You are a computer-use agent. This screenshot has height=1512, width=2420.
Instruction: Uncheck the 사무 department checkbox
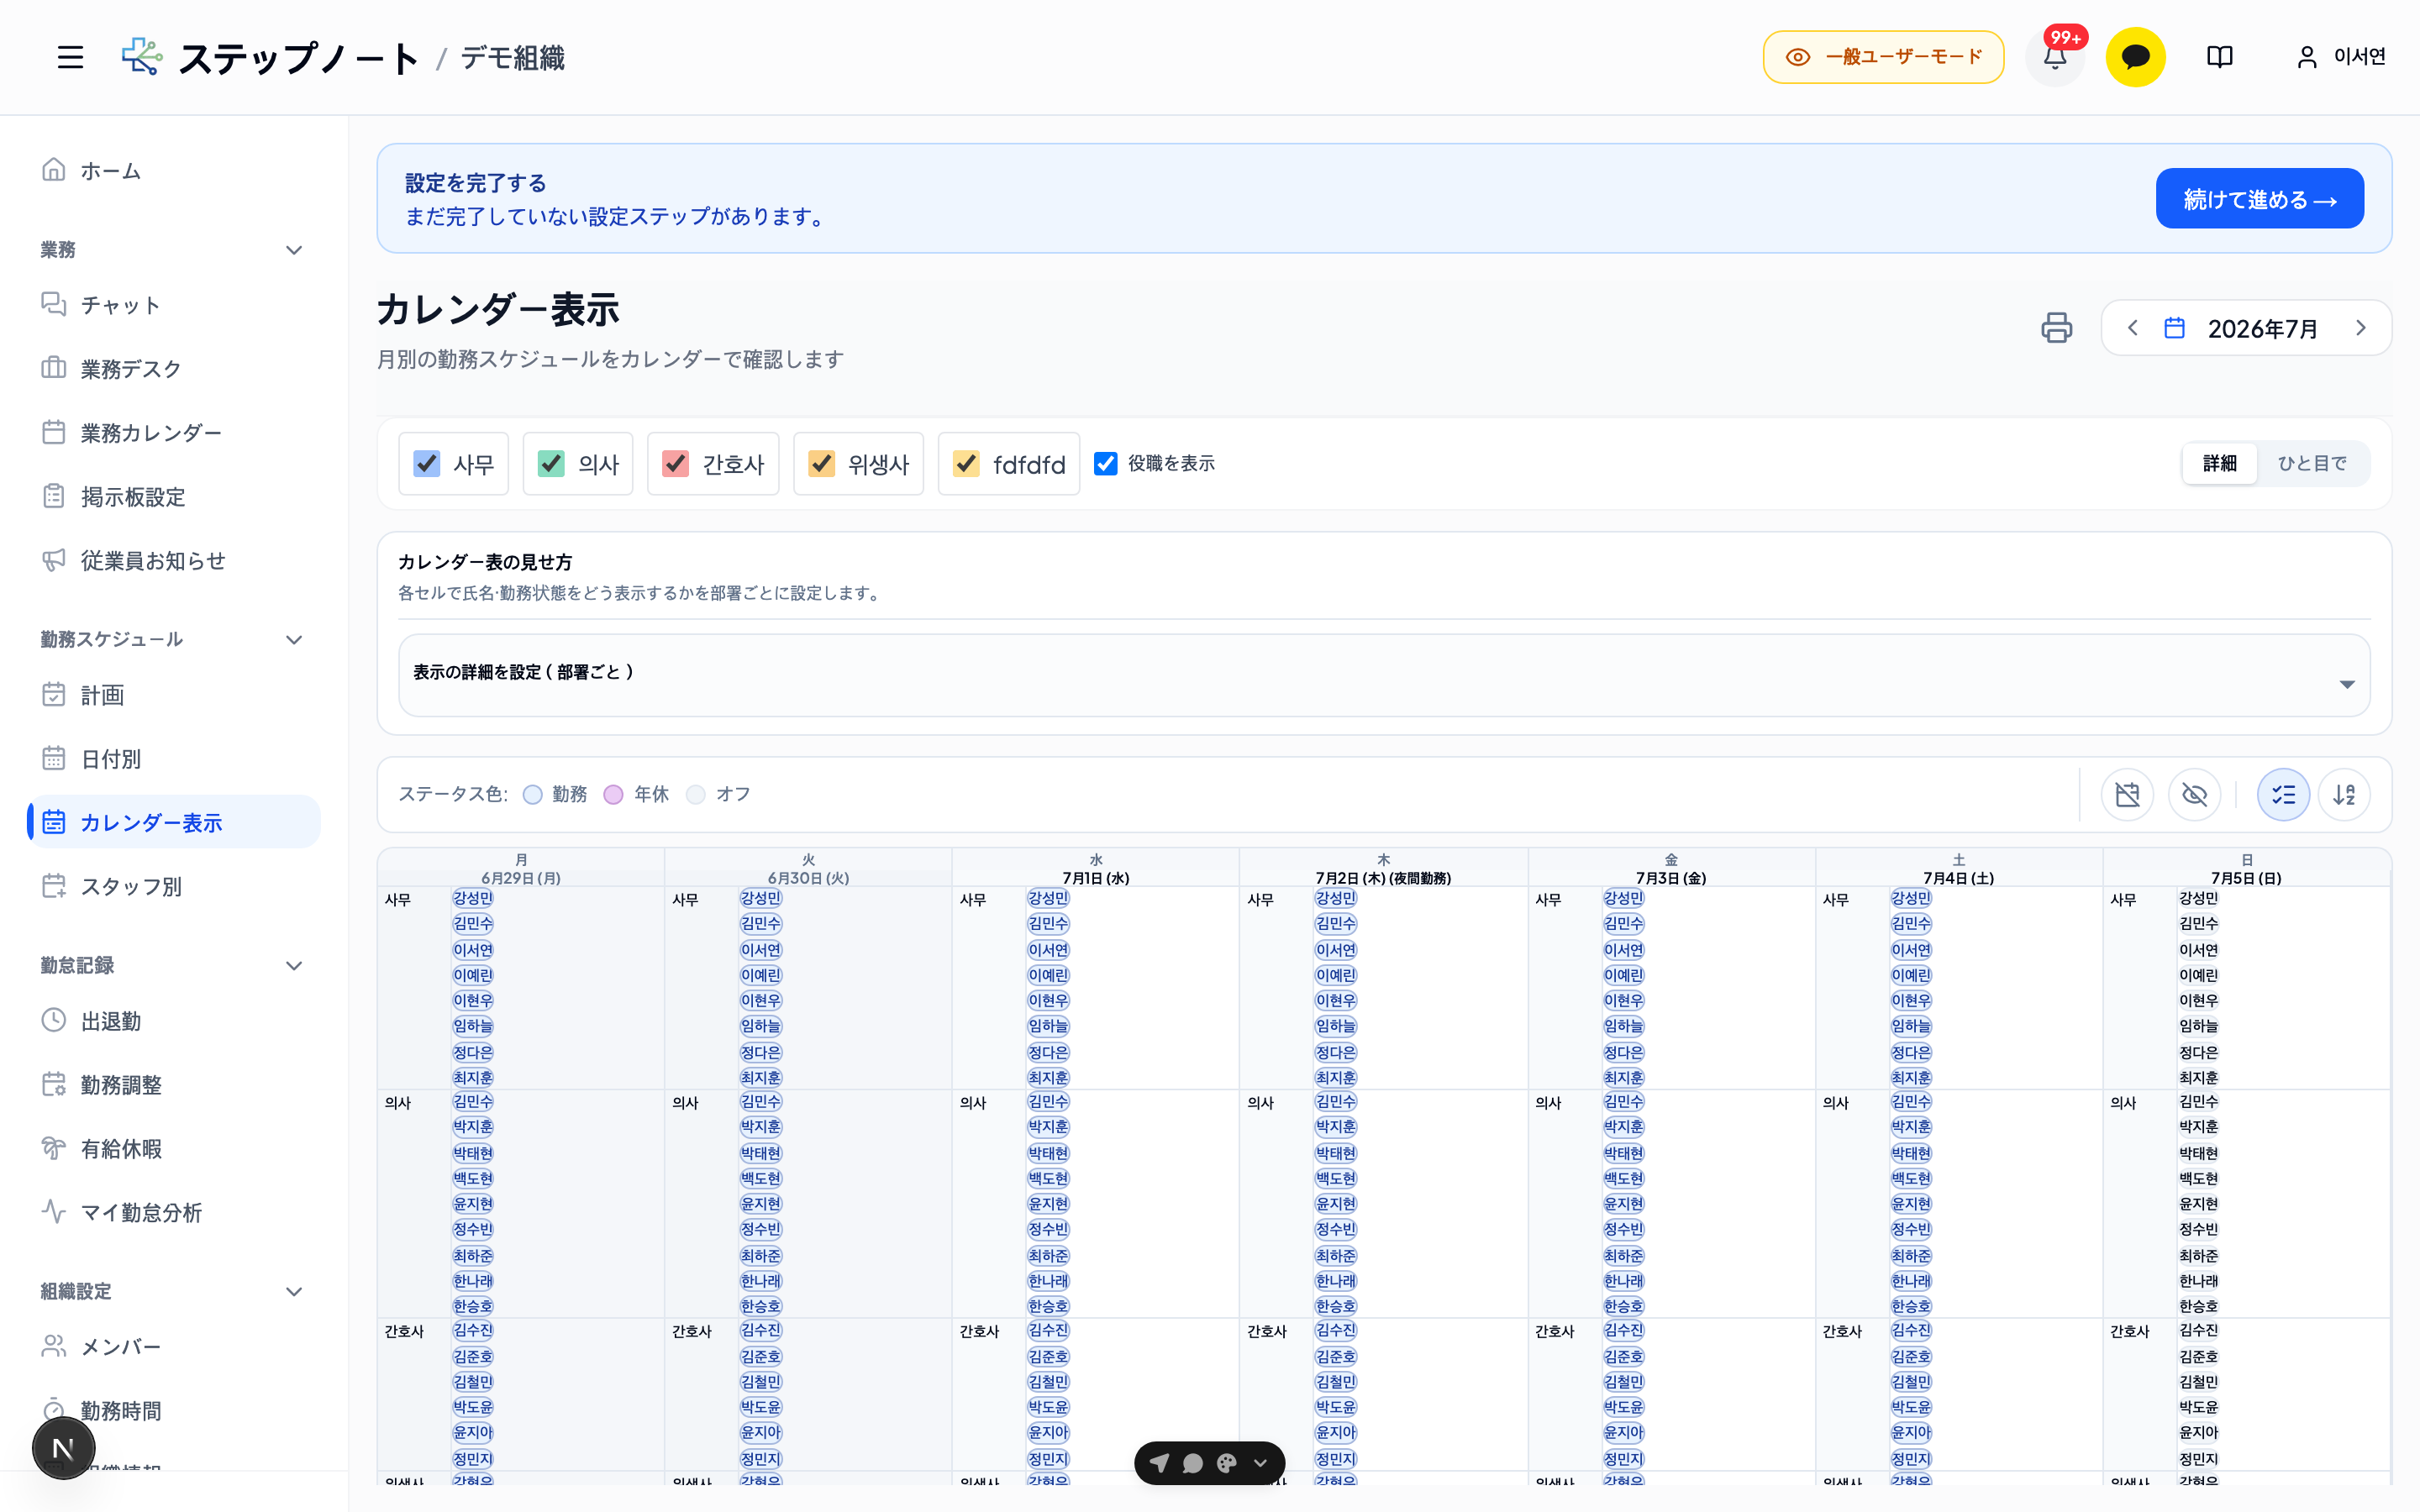427,464
